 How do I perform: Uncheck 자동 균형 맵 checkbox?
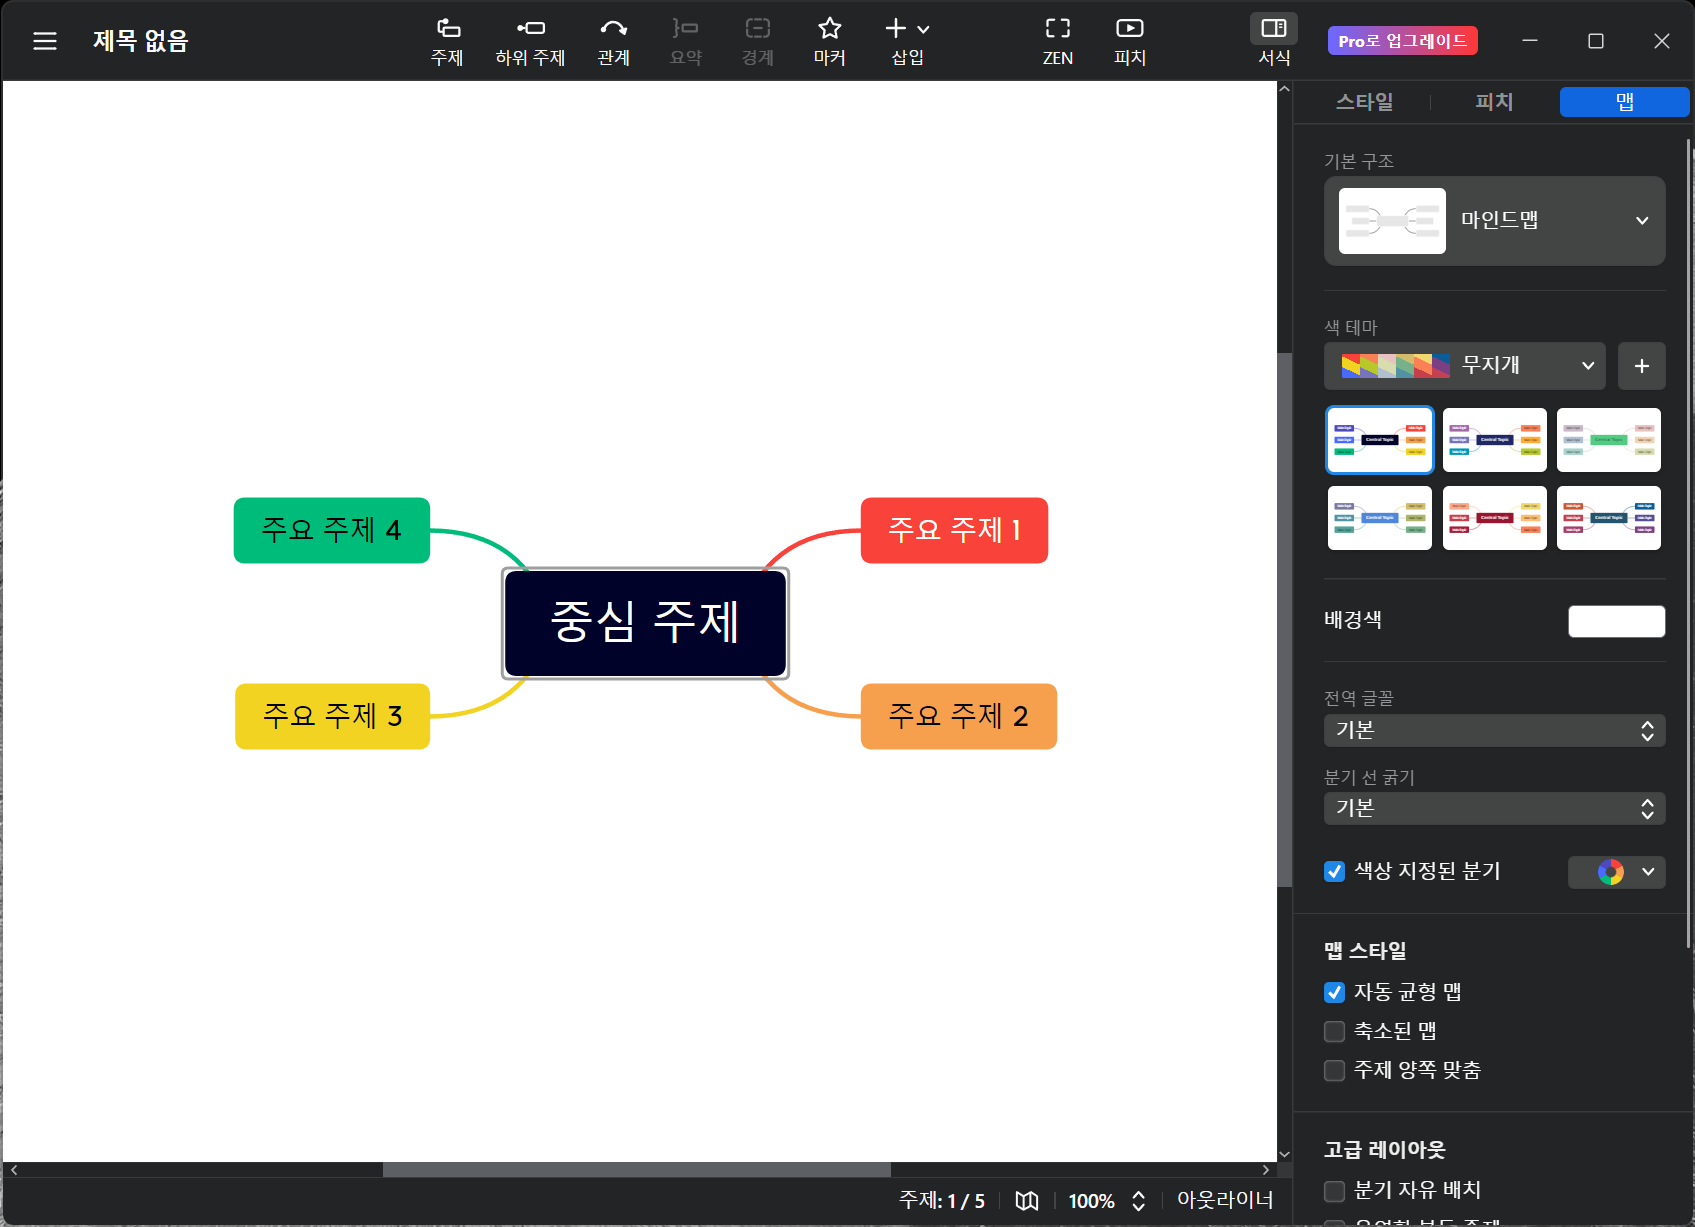click(x=1334, y=992)
